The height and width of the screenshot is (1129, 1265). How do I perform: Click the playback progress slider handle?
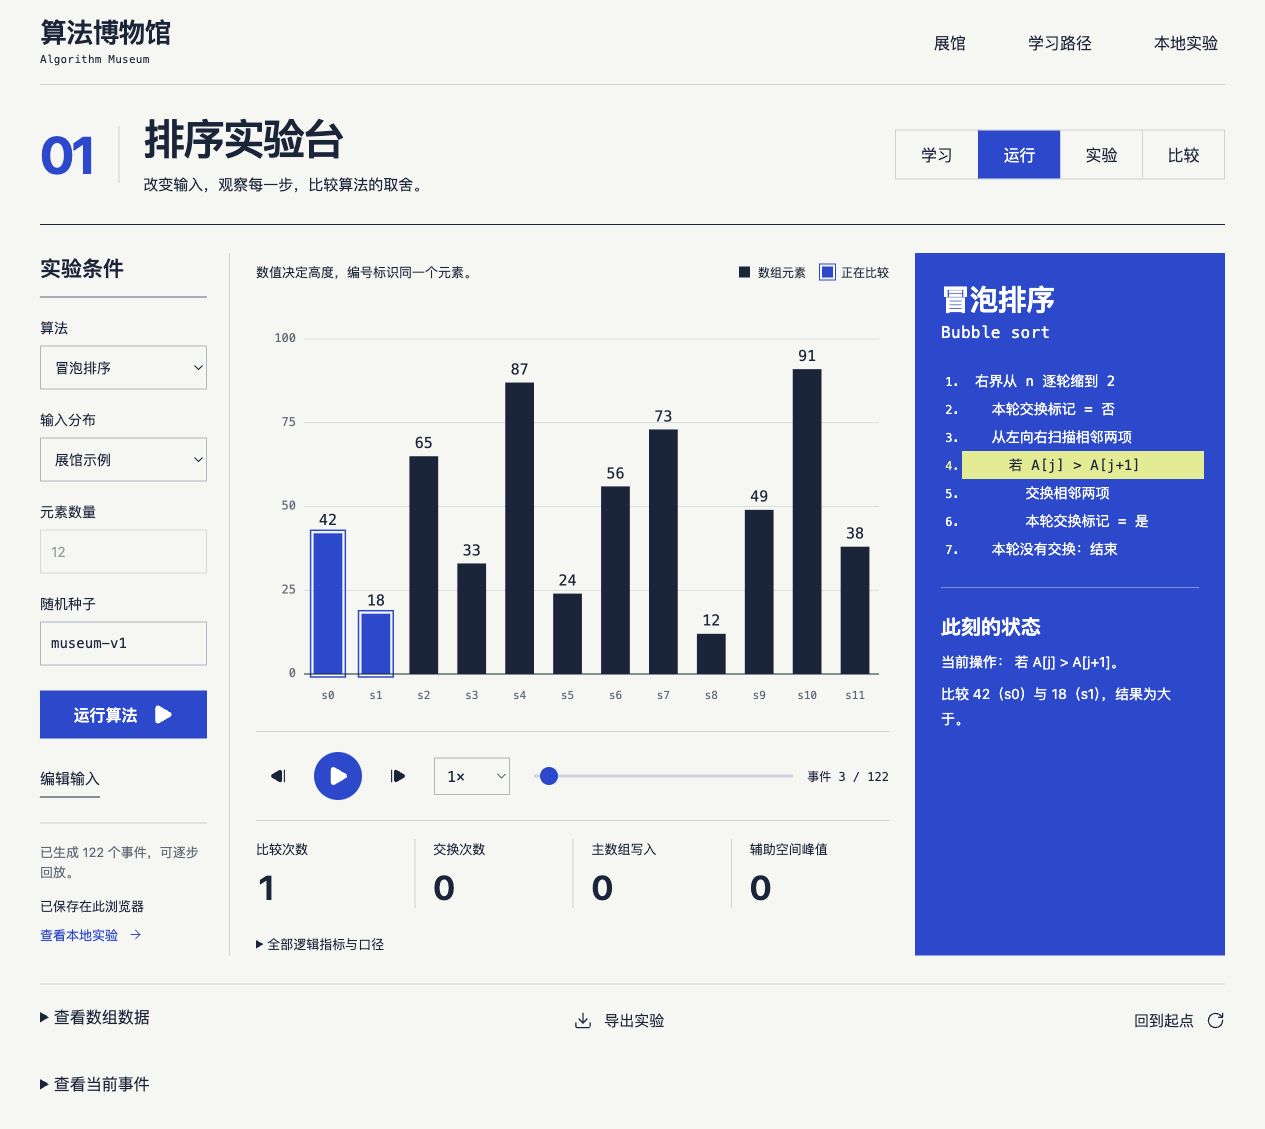(x=549, y=776)
